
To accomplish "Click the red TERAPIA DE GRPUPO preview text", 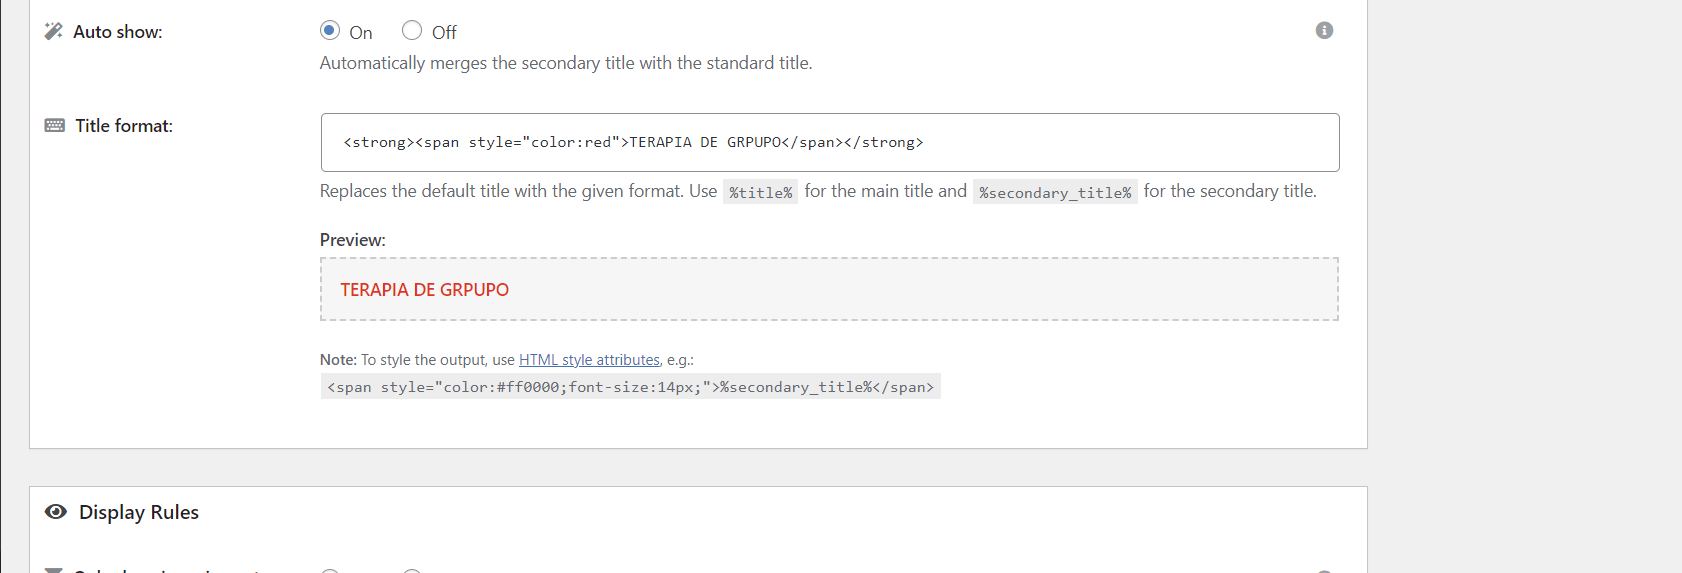I will (424, 290).
